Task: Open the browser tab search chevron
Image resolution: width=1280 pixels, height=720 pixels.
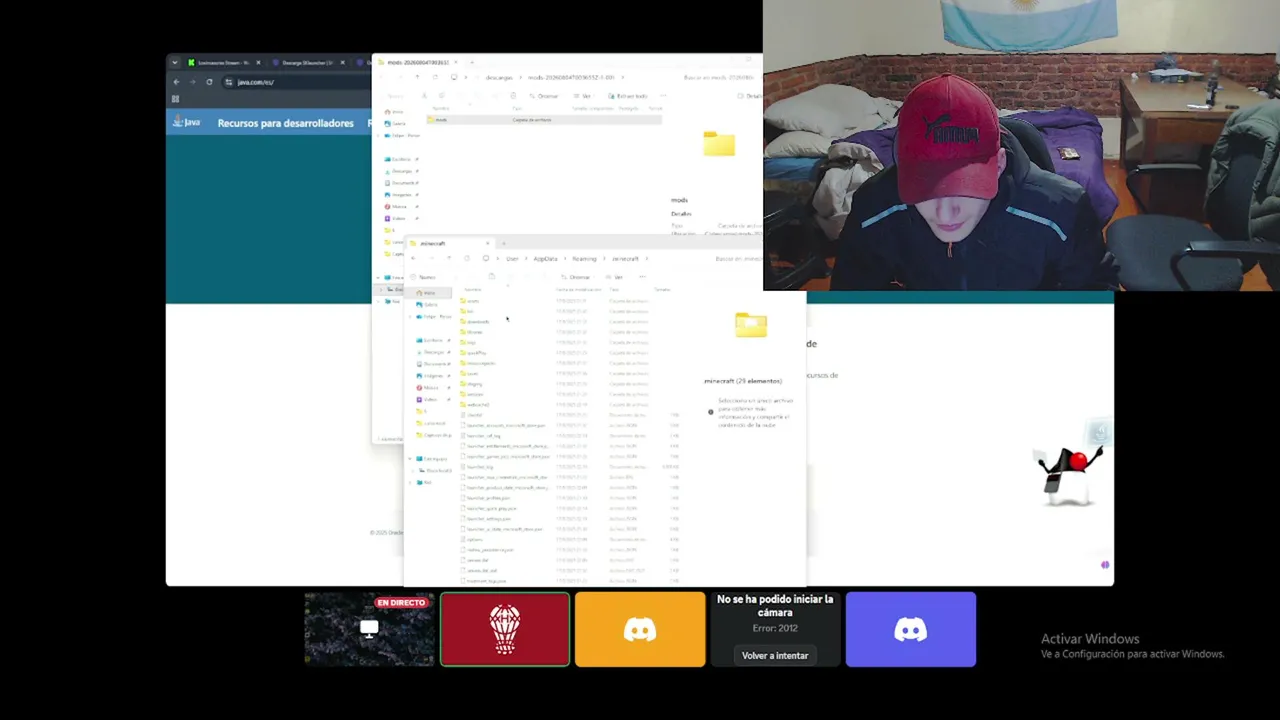Action: point(175,63)
